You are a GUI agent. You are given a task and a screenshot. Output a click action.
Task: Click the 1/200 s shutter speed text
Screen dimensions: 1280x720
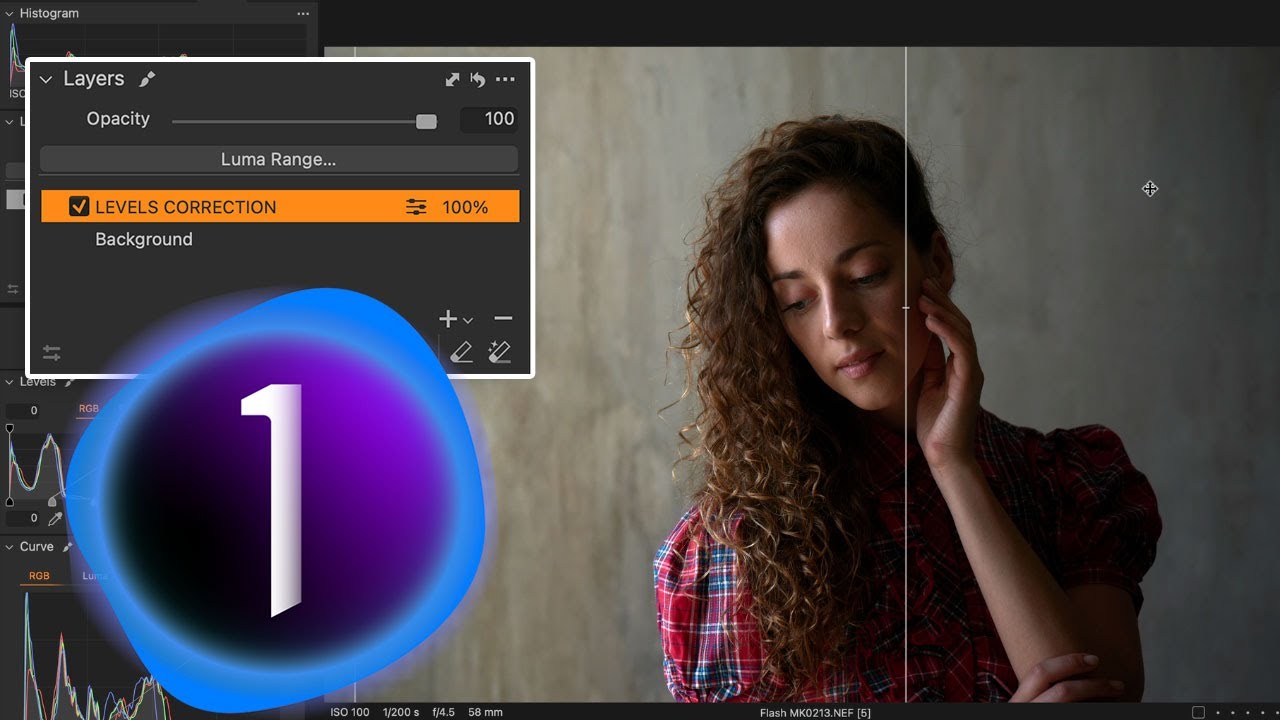pyautogui.click(x=399, y=712)
